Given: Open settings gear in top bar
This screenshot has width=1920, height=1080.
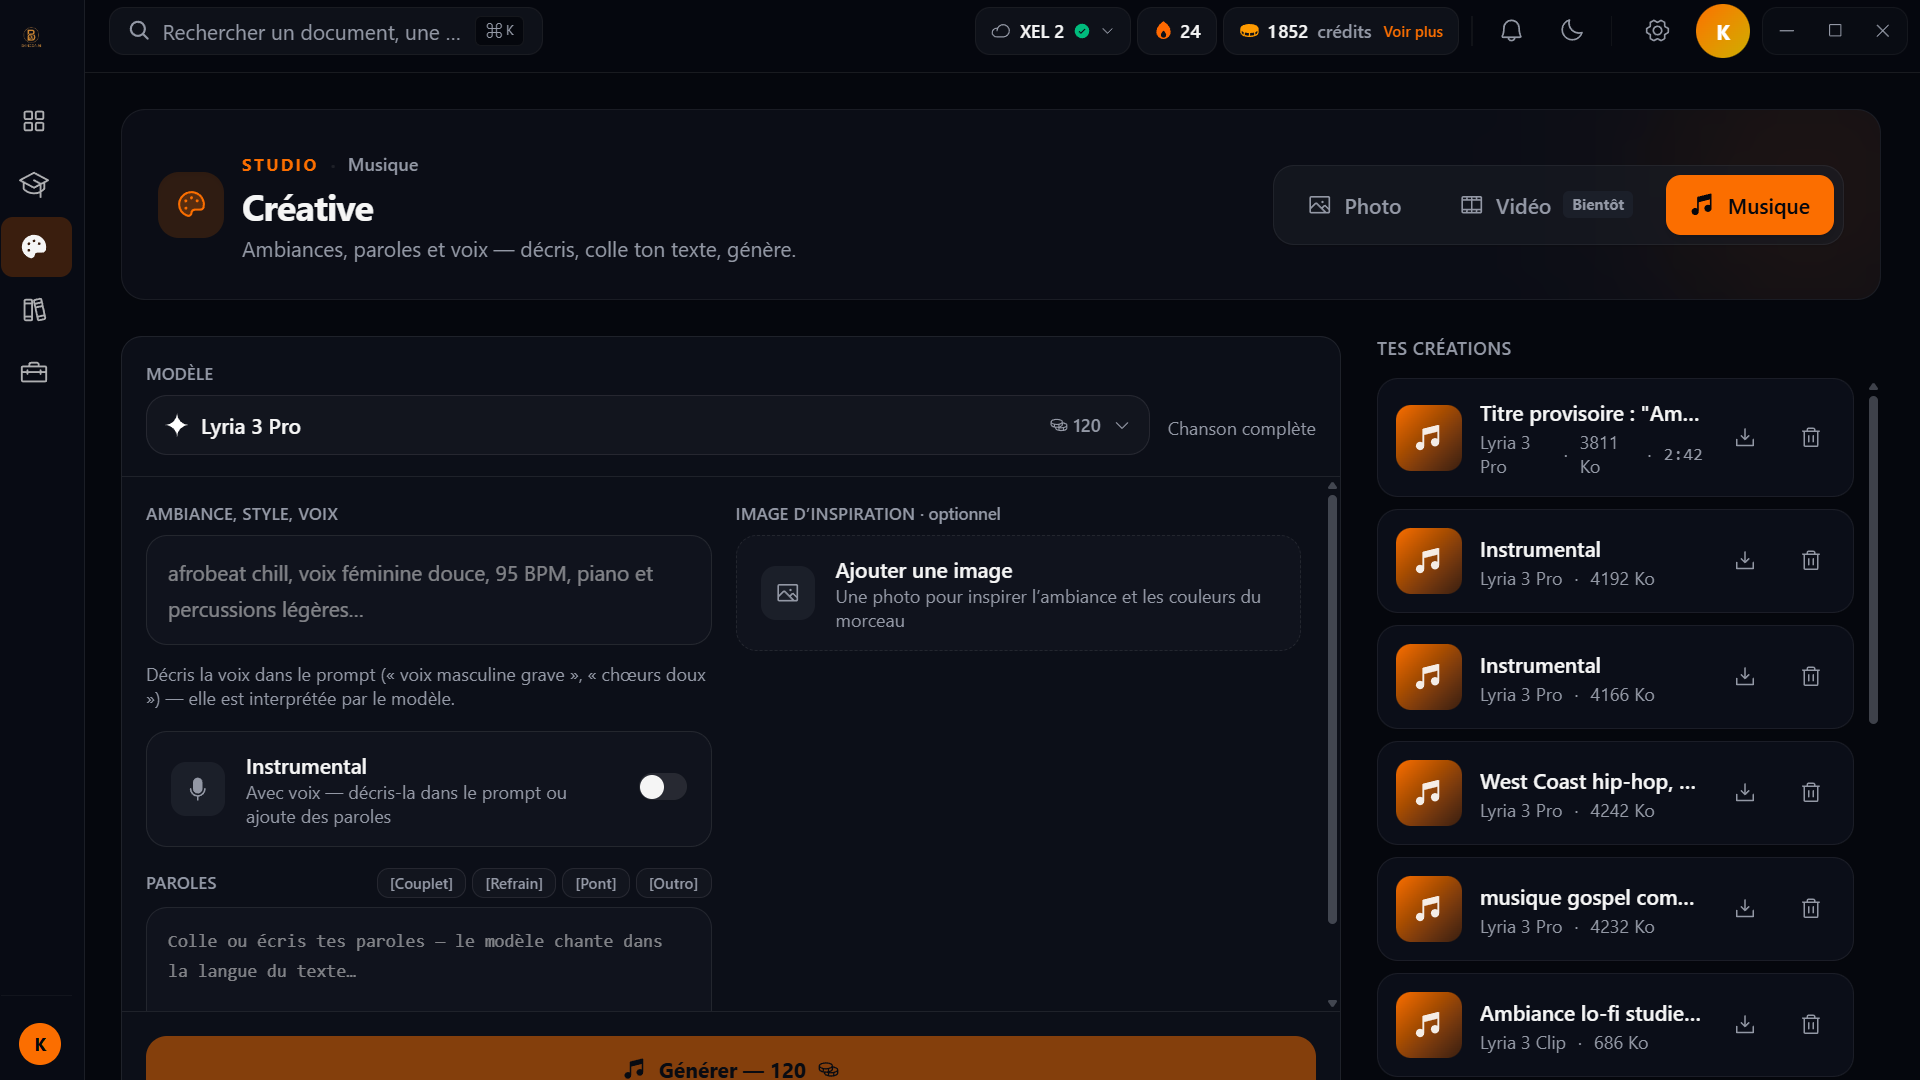Looking at the screenshot, I should (x=1657, y=31).
